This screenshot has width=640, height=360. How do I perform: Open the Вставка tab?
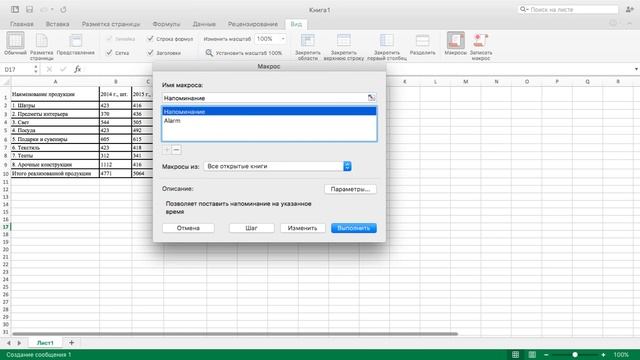coord(57,24)
